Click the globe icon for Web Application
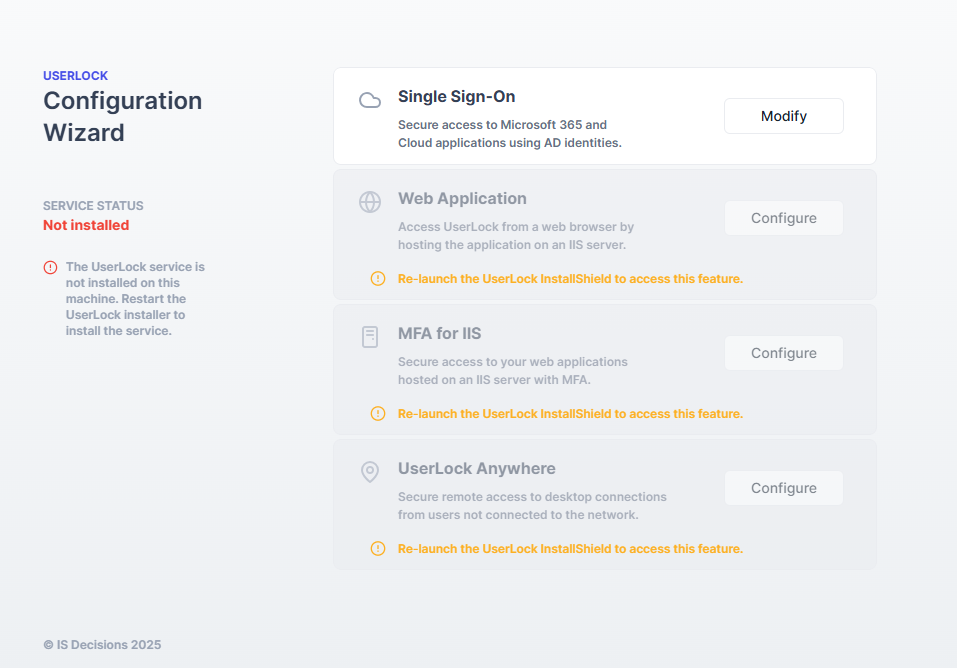Image resolution: width=957 pixels, height=668 pixels. 370,202
